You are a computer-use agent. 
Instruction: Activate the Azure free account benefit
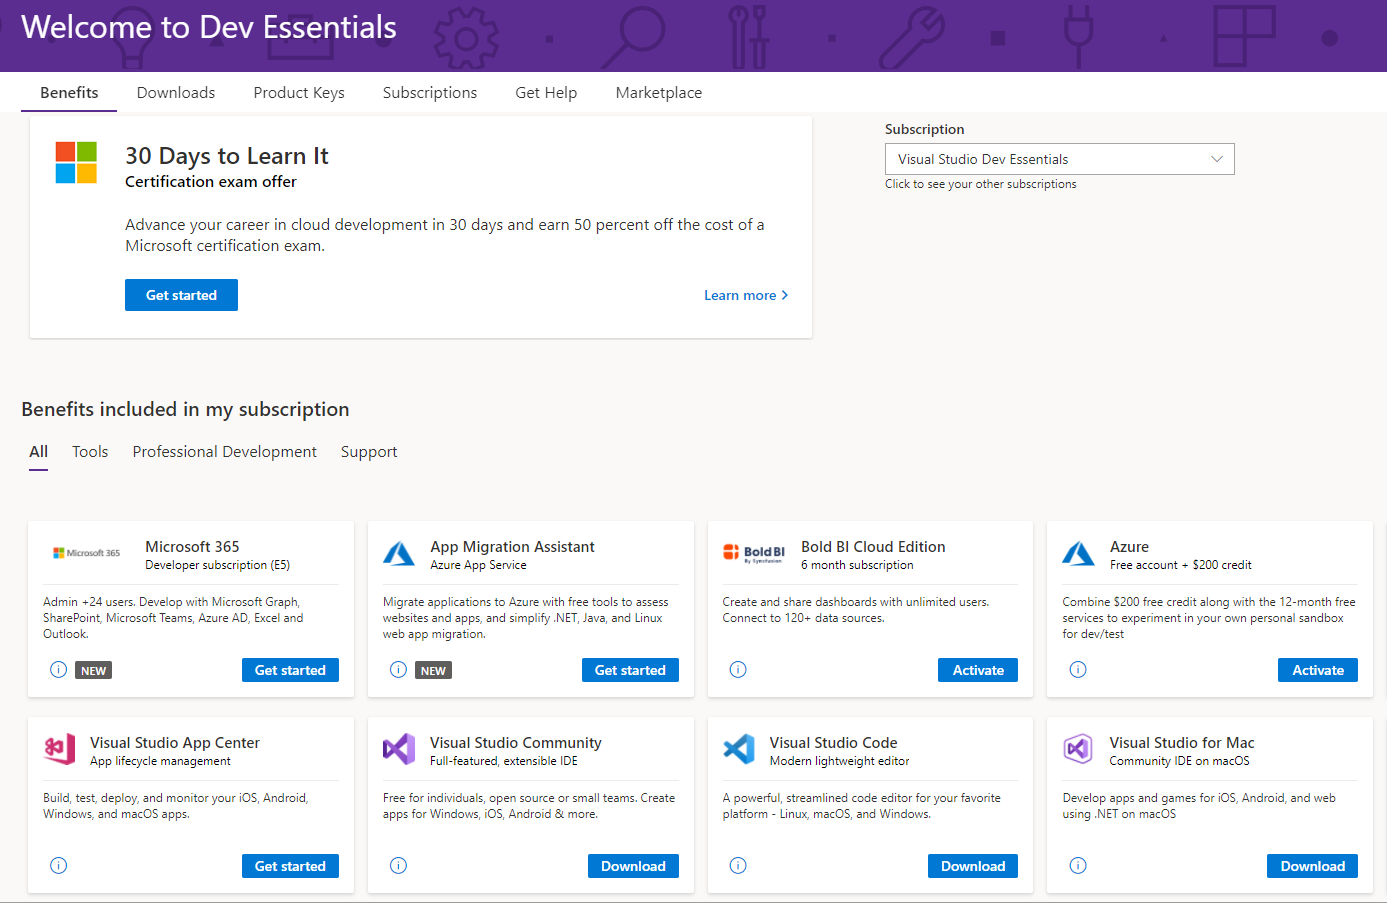pos(1318,670)
